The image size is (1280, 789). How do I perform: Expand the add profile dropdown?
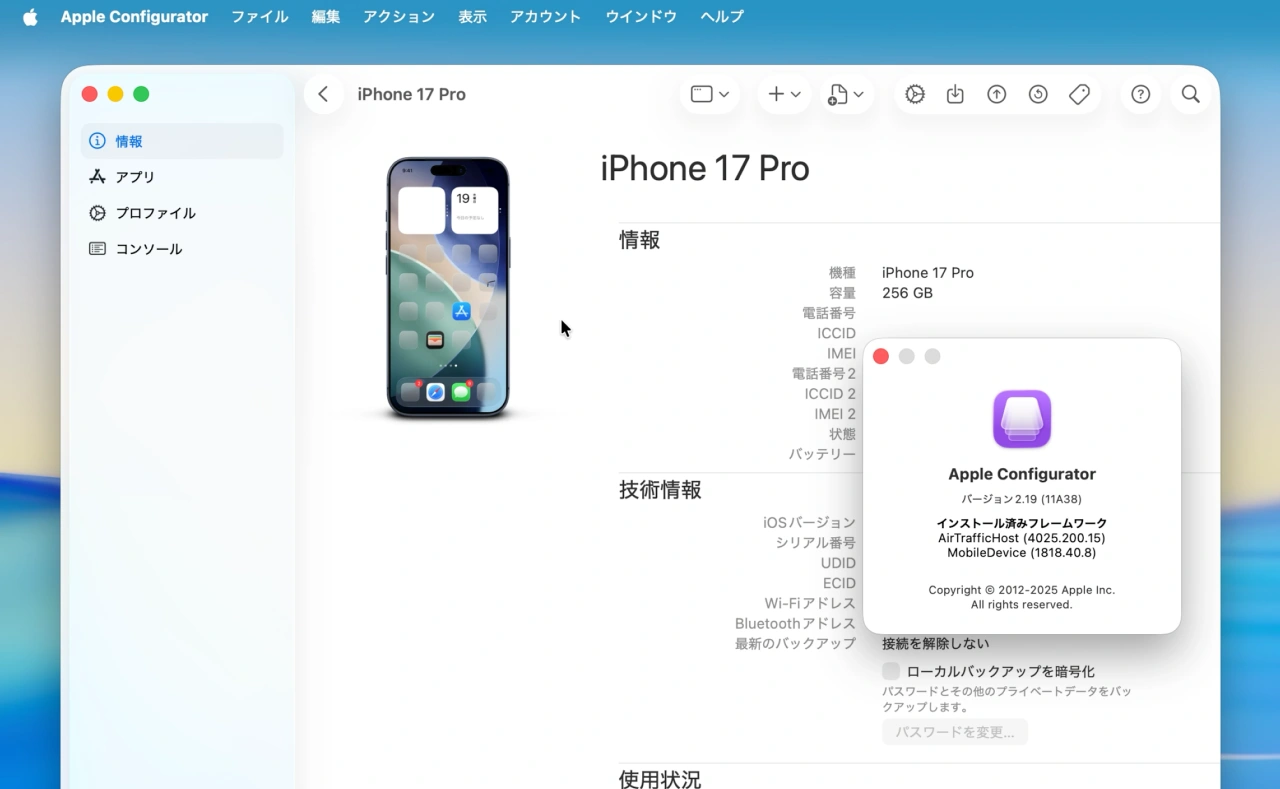click(847, 93)
